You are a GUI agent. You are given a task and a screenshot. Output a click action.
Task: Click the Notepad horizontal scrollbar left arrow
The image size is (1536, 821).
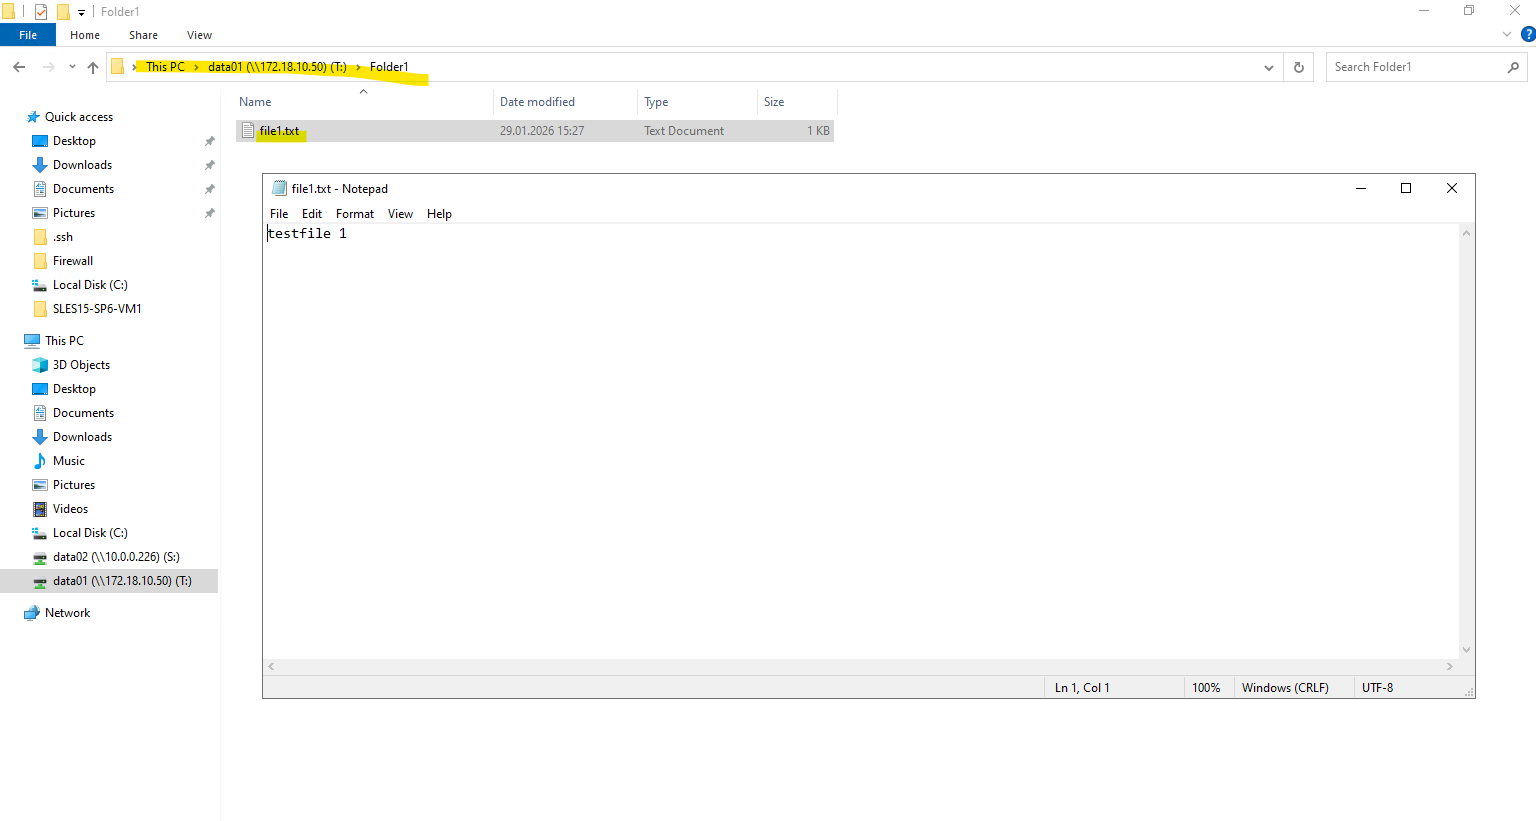click(271, 666)
